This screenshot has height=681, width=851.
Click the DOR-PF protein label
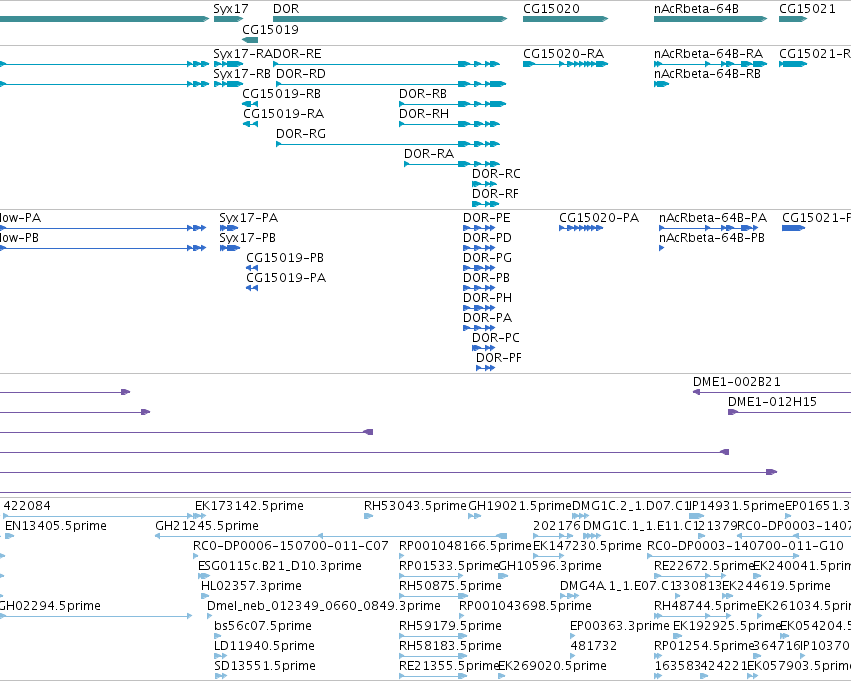click(499, 359)
